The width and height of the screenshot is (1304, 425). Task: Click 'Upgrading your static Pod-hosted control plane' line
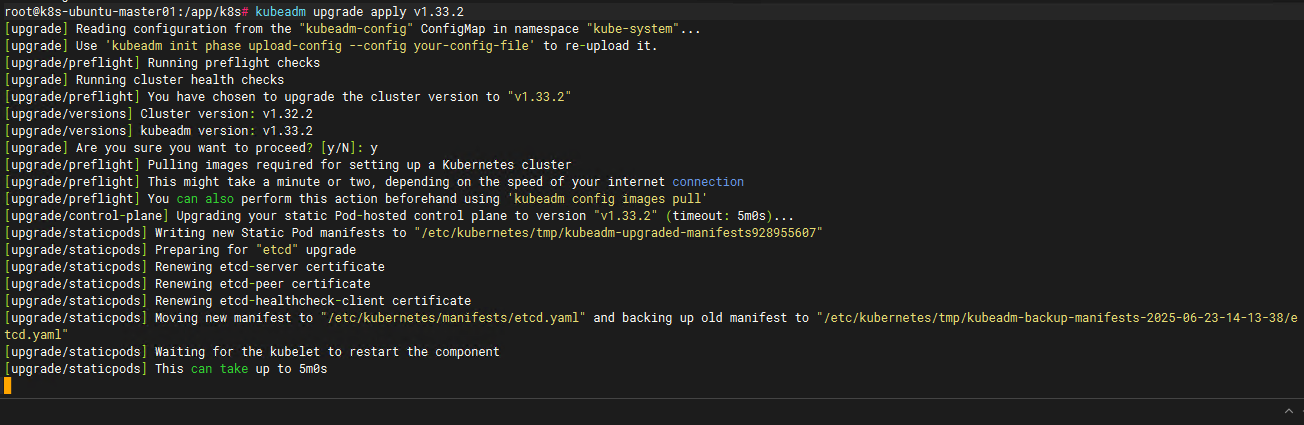(x=400, y=215)
